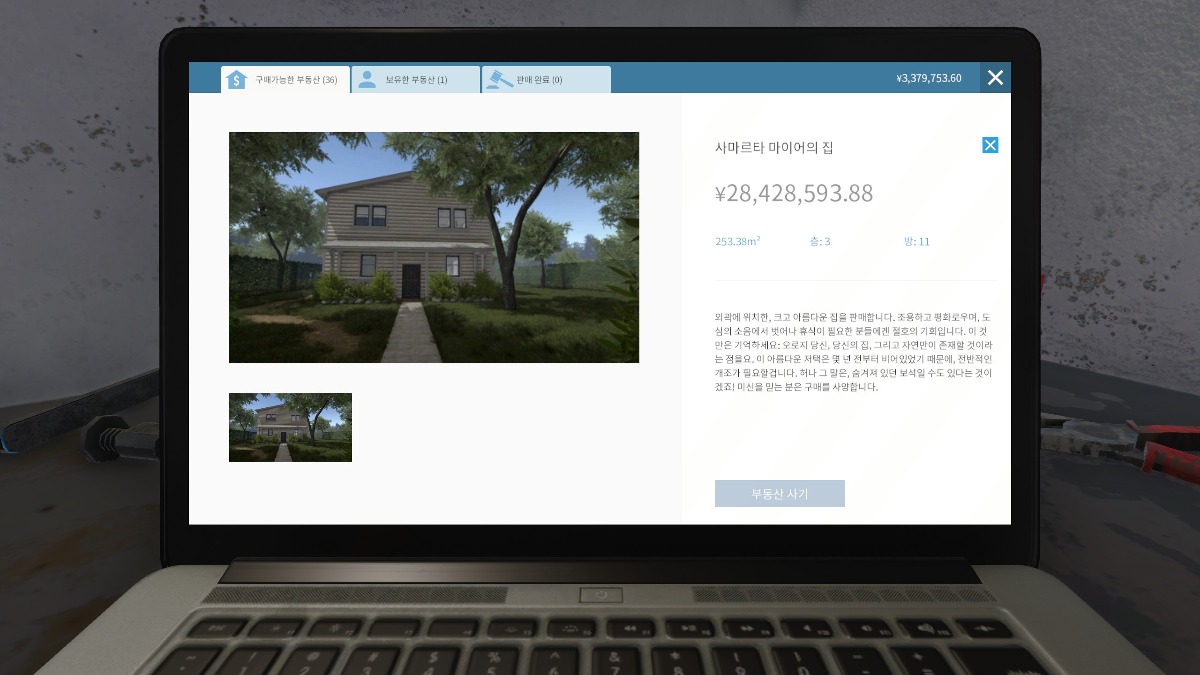
Task: Click the account balance ¥3,379,753.60
Action: (x=928, y=78)
